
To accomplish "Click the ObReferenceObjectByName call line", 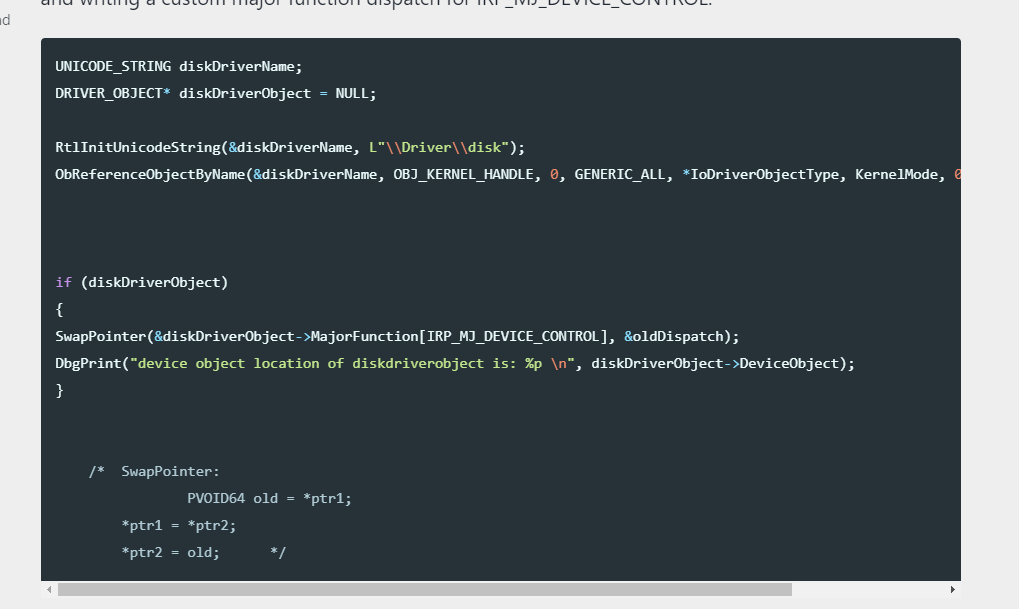I will tap(508, 175).
